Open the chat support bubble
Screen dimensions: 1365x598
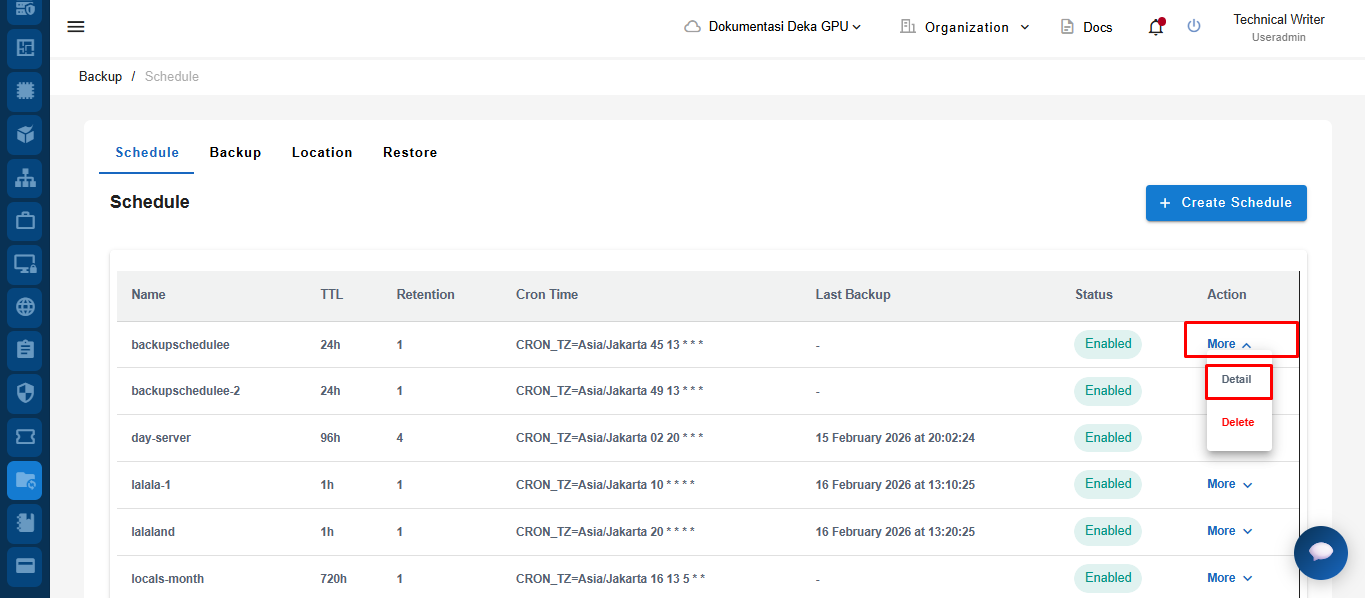(1321, 551)
